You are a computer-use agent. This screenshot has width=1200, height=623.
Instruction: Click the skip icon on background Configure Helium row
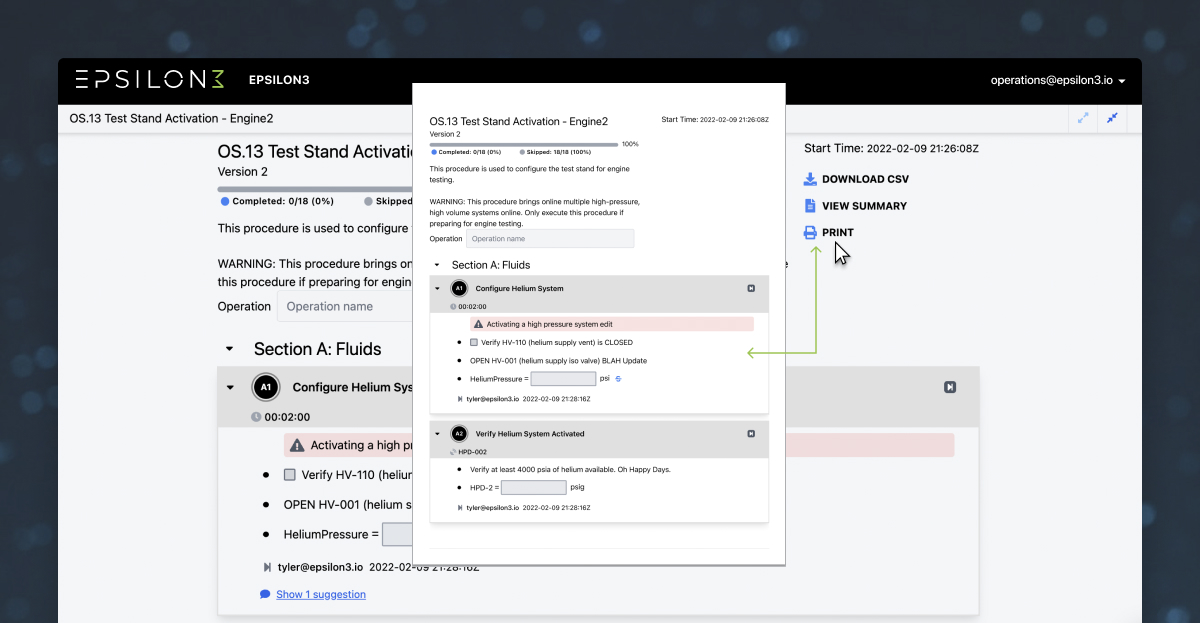pyautogui.click(x=950, y=387)
